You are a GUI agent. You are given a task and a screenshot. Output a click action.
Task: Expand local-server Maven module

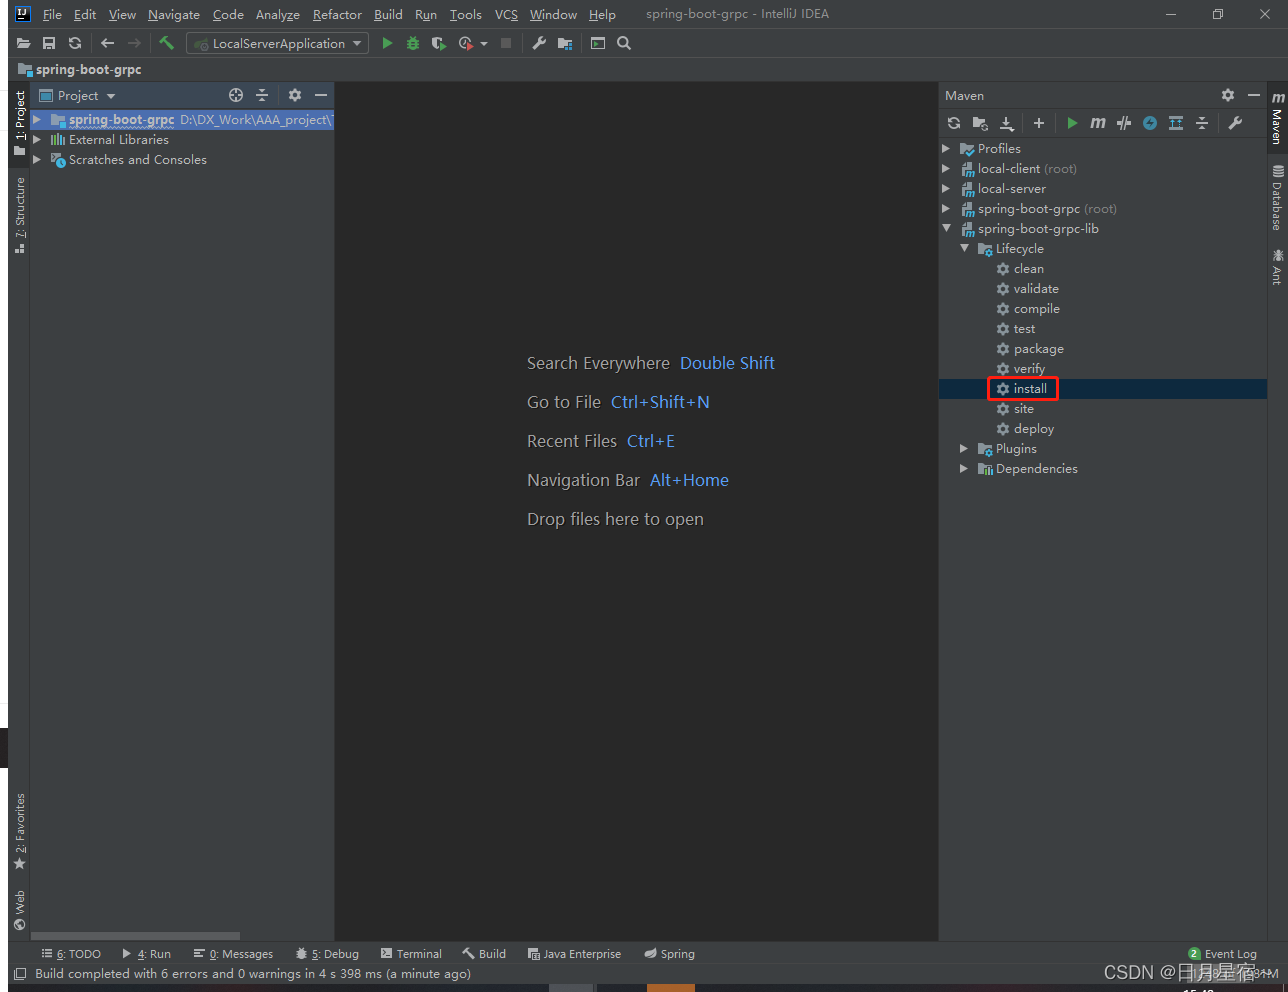pos(946,189)
